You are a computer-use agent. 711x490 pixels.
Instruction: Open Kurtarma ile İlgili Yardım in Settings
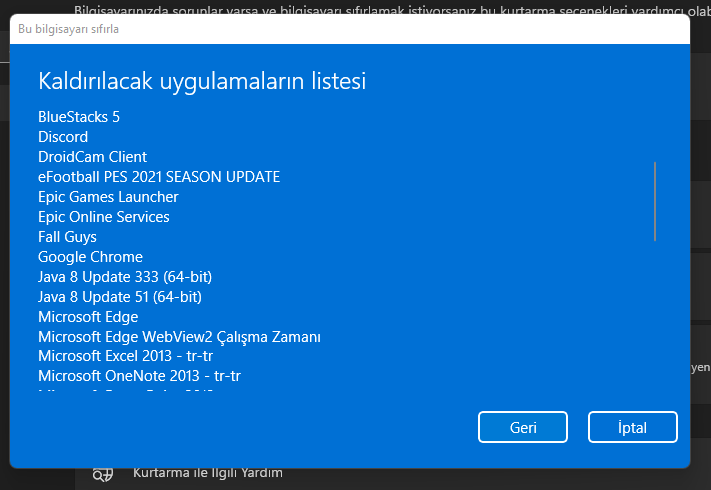click(208, 473)
